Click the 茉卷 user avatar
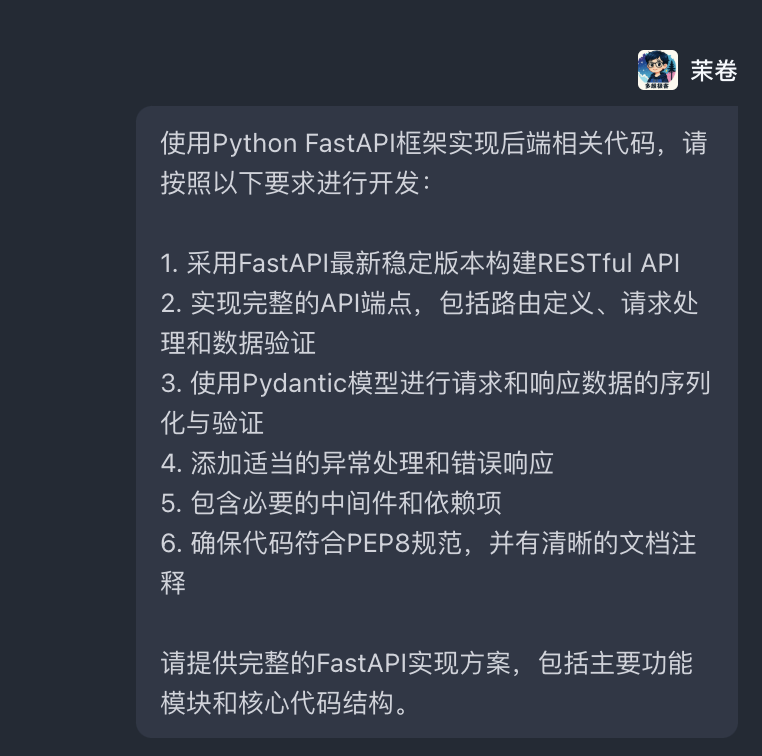The image size is (762, 756). tap(657, 70)
